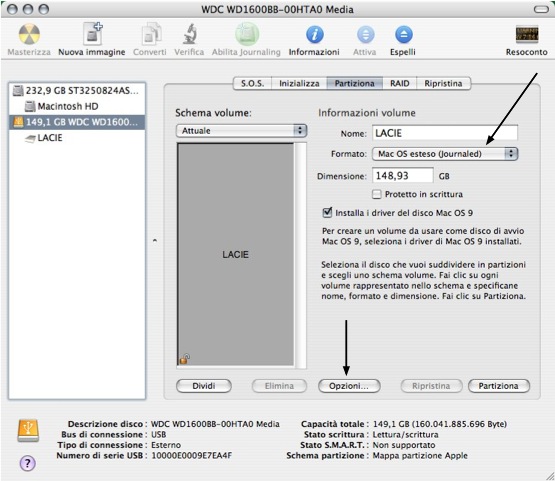Viewport: 555px width, 481px height.
Task: Click the Dividi button
Action: point(204,386)
